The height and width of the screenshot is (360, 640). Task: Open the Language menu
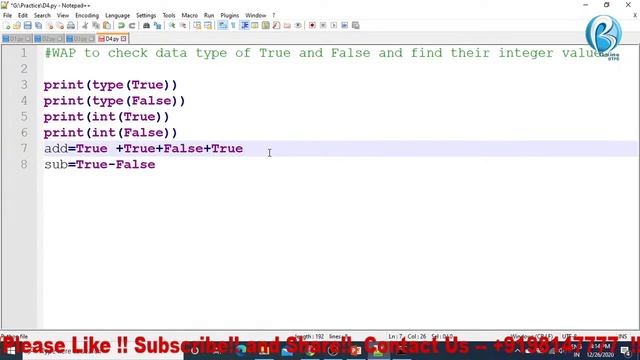[118, 16]
